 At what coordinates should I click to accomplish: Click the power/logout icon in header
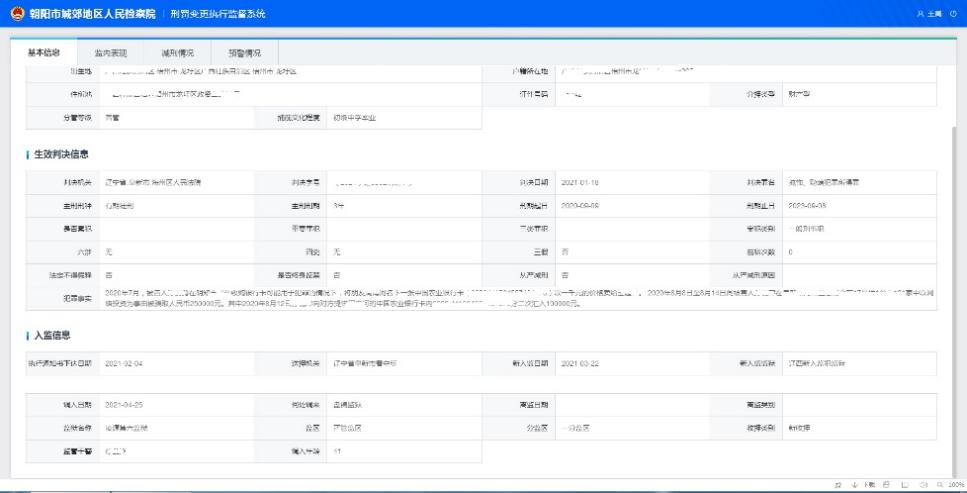tap(953, 14)
